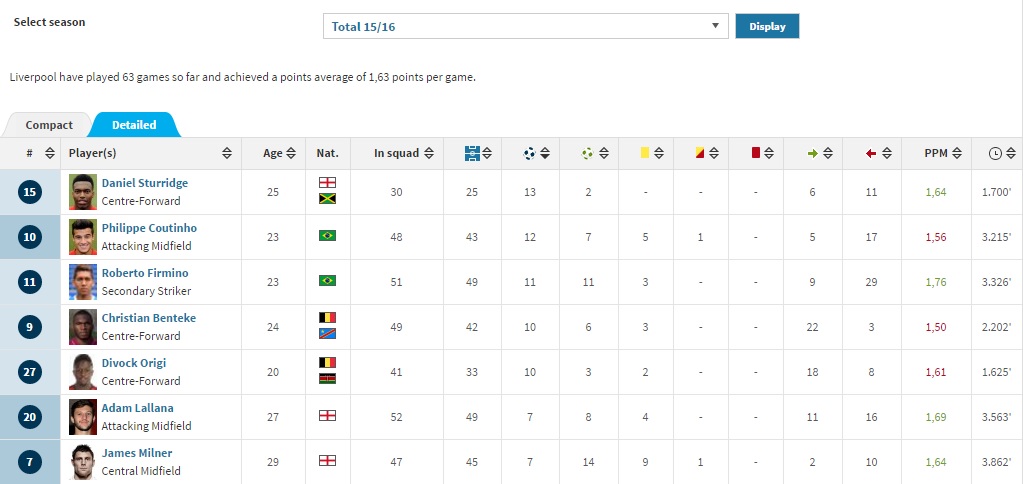Sort by second yellow card icon
The width and height of the screenshot is (1023, 484).
(x=699, y=153)
